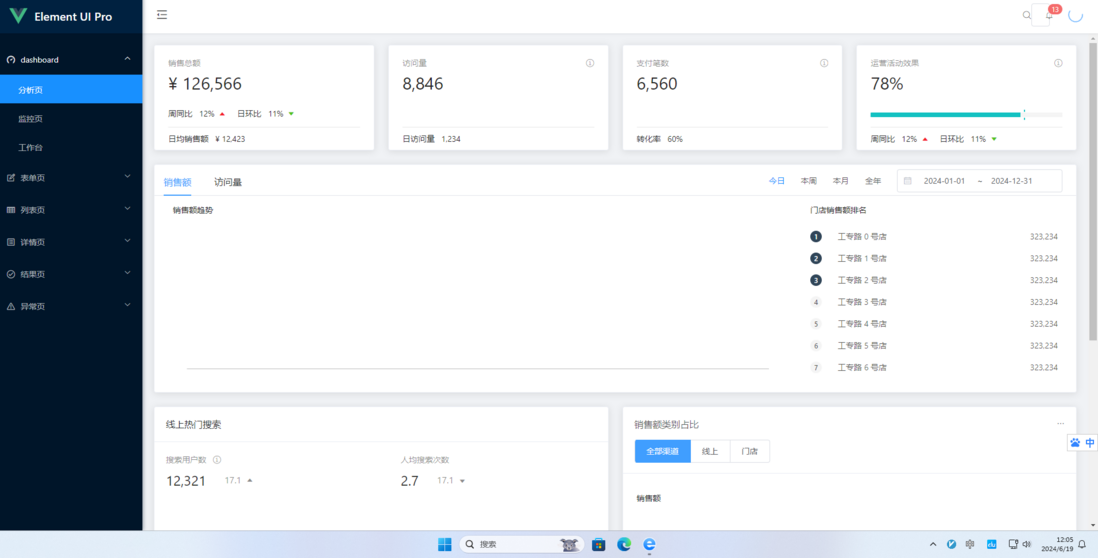
Task: Show info tooltip on 支付笔数 card
Action: [x=824, y=63]
